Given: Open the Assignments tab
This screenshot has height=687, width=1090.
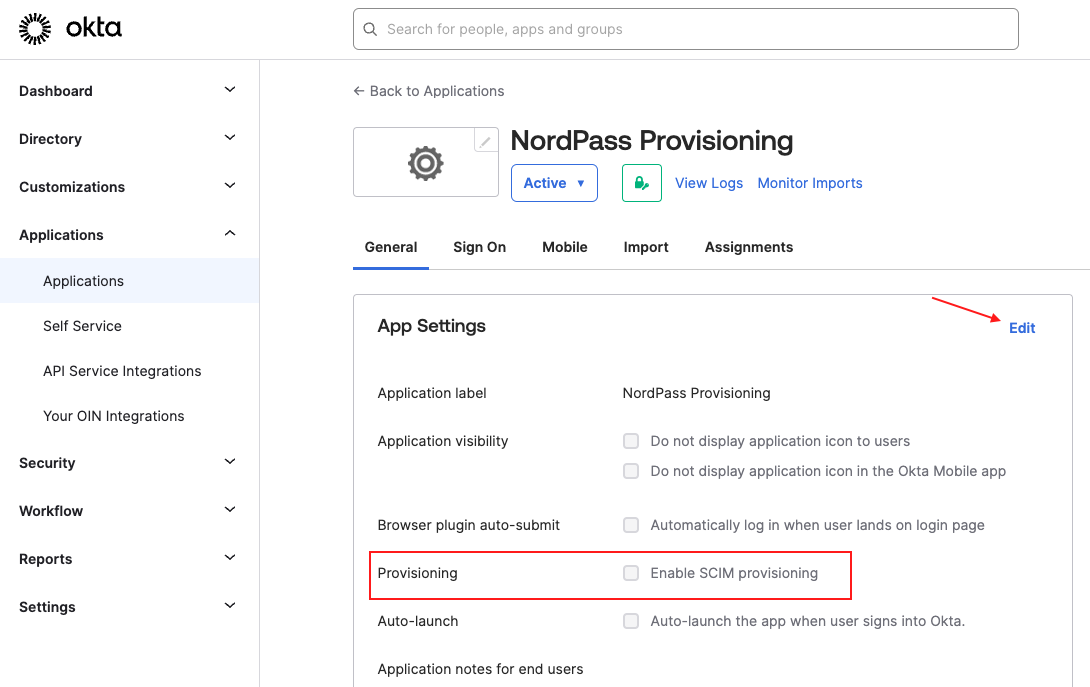Looking at the screenshot, I should pos(749,248).
